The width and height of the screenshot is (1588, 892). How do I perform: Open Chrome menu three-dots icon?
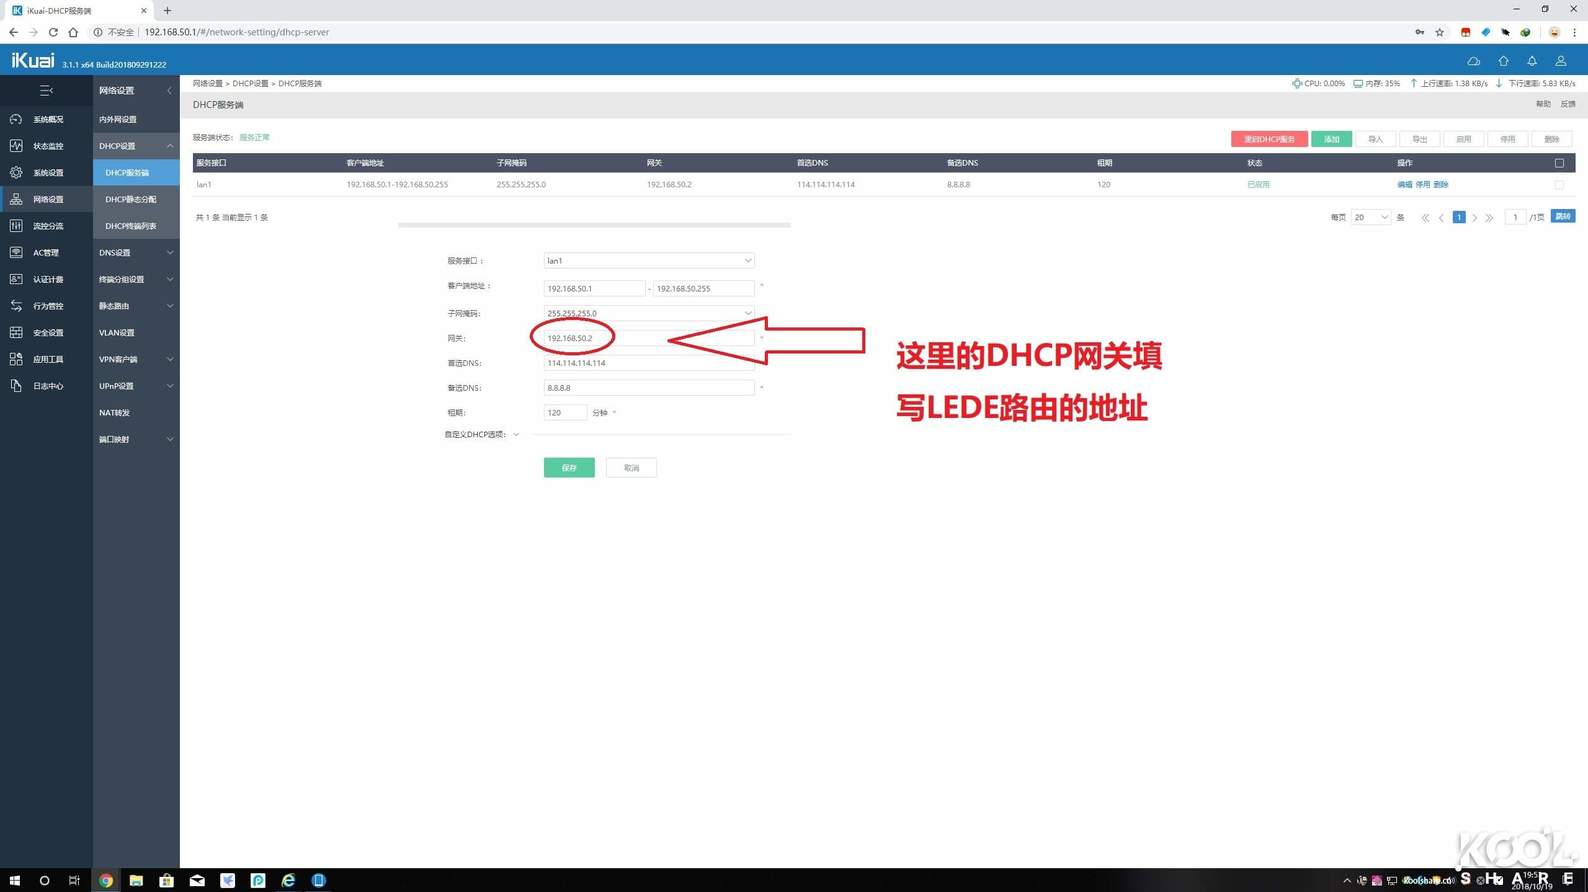[x=1574, y=32]
